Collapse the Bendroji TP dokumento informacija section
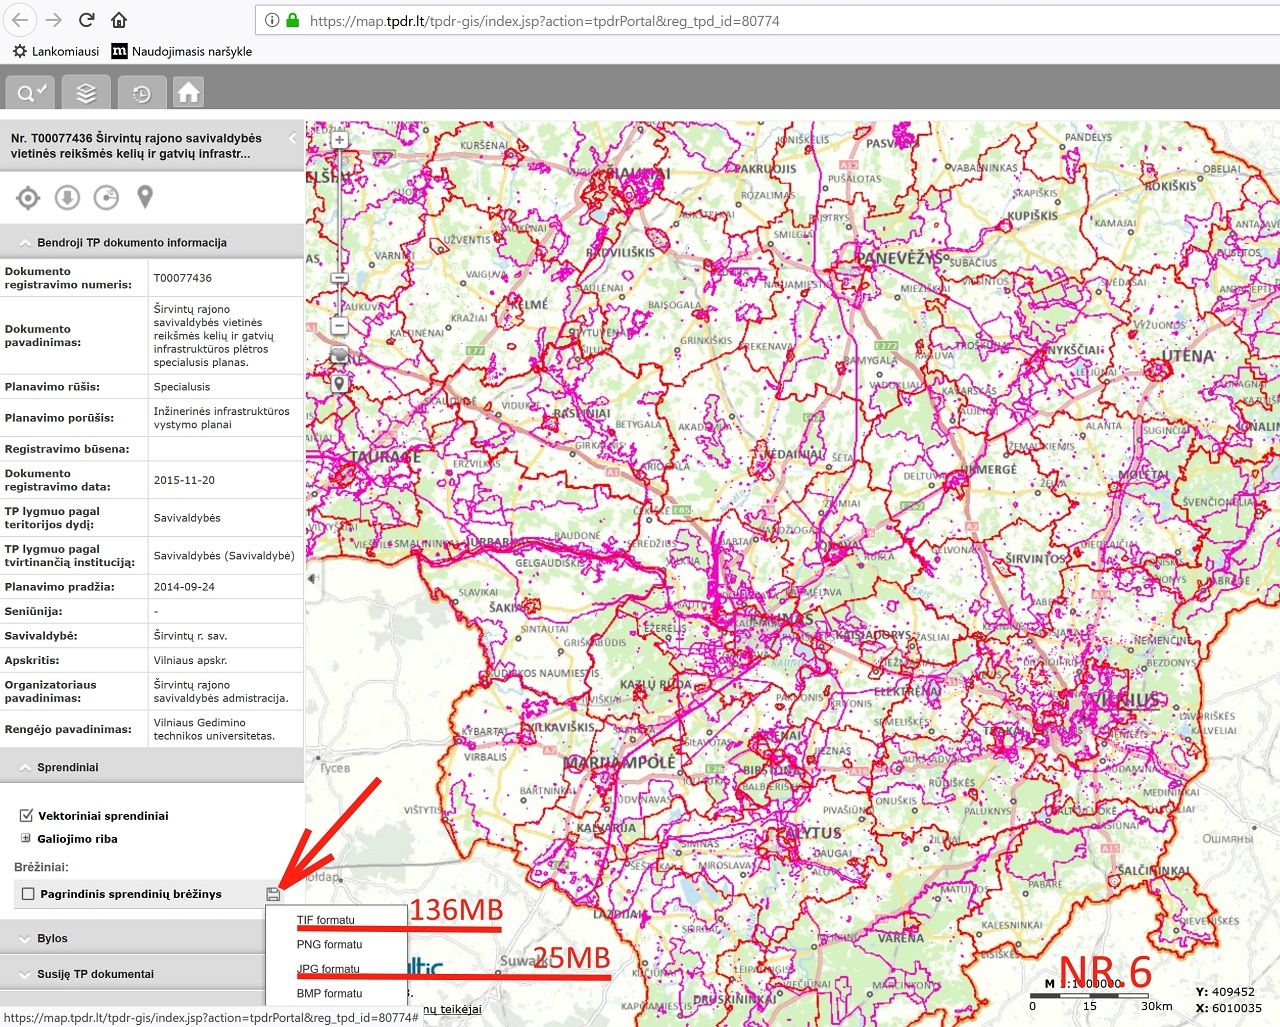This screenshot has height=1027, width=1280. pos(151,242)
